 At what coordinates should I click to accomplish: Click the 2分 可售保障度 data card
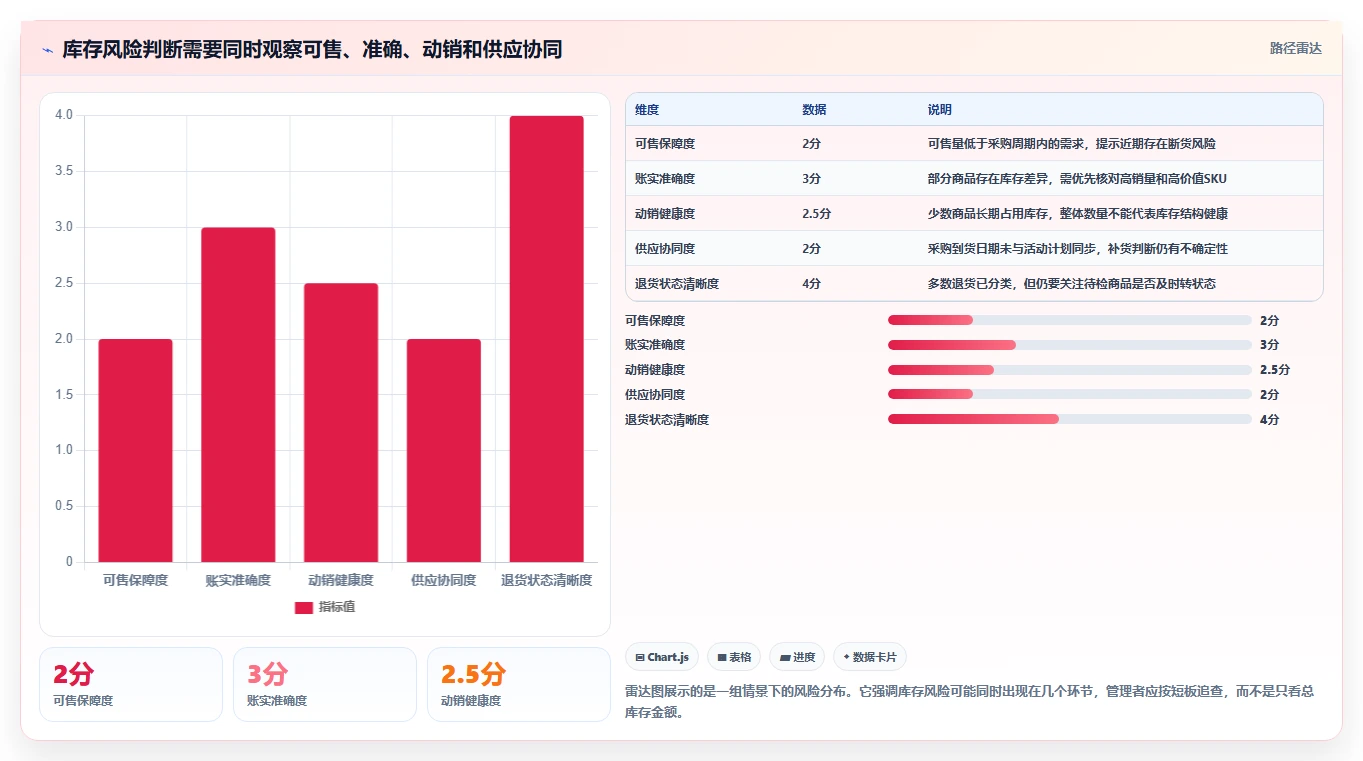[131, 684]
